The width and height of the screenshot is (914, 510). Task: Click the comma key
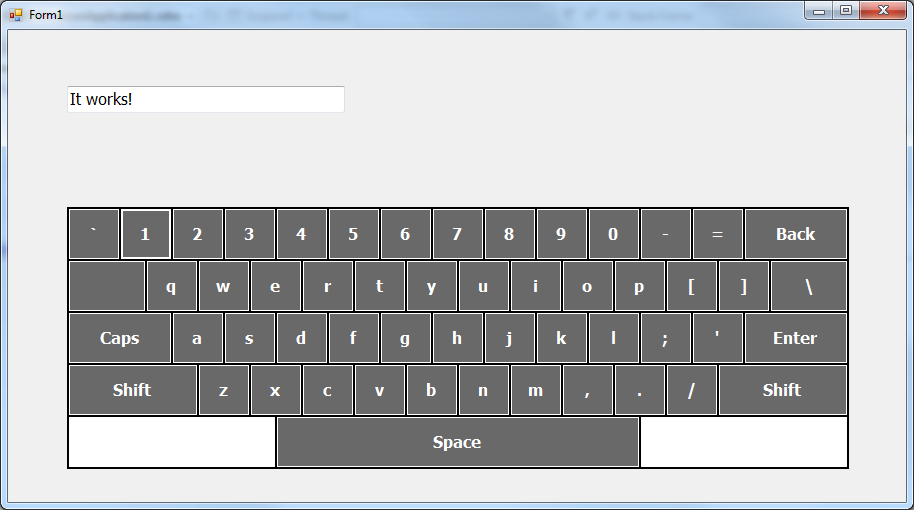(588, 389)
